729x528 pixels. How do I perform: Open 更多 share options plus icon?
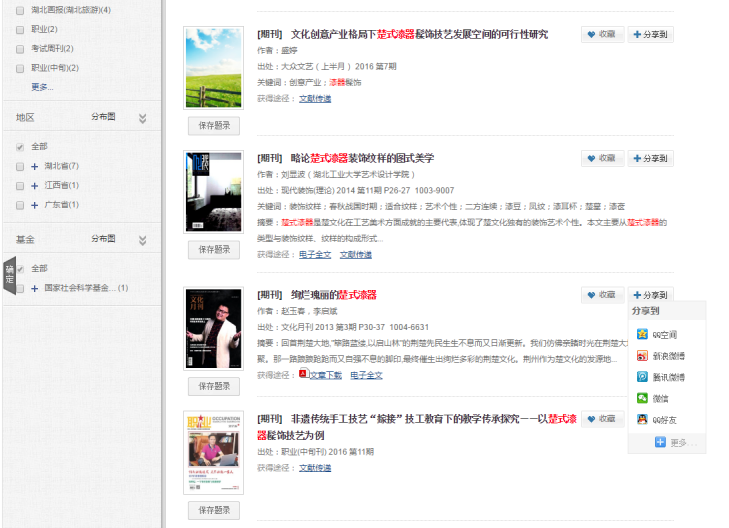coord(660,442)
